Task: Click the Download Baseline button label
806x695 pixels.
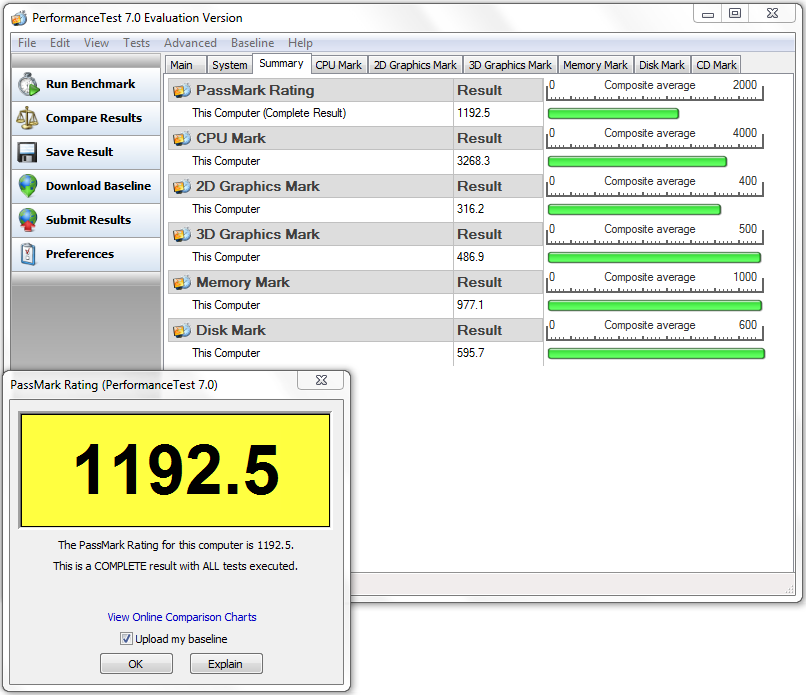Action: click(98, 186)
